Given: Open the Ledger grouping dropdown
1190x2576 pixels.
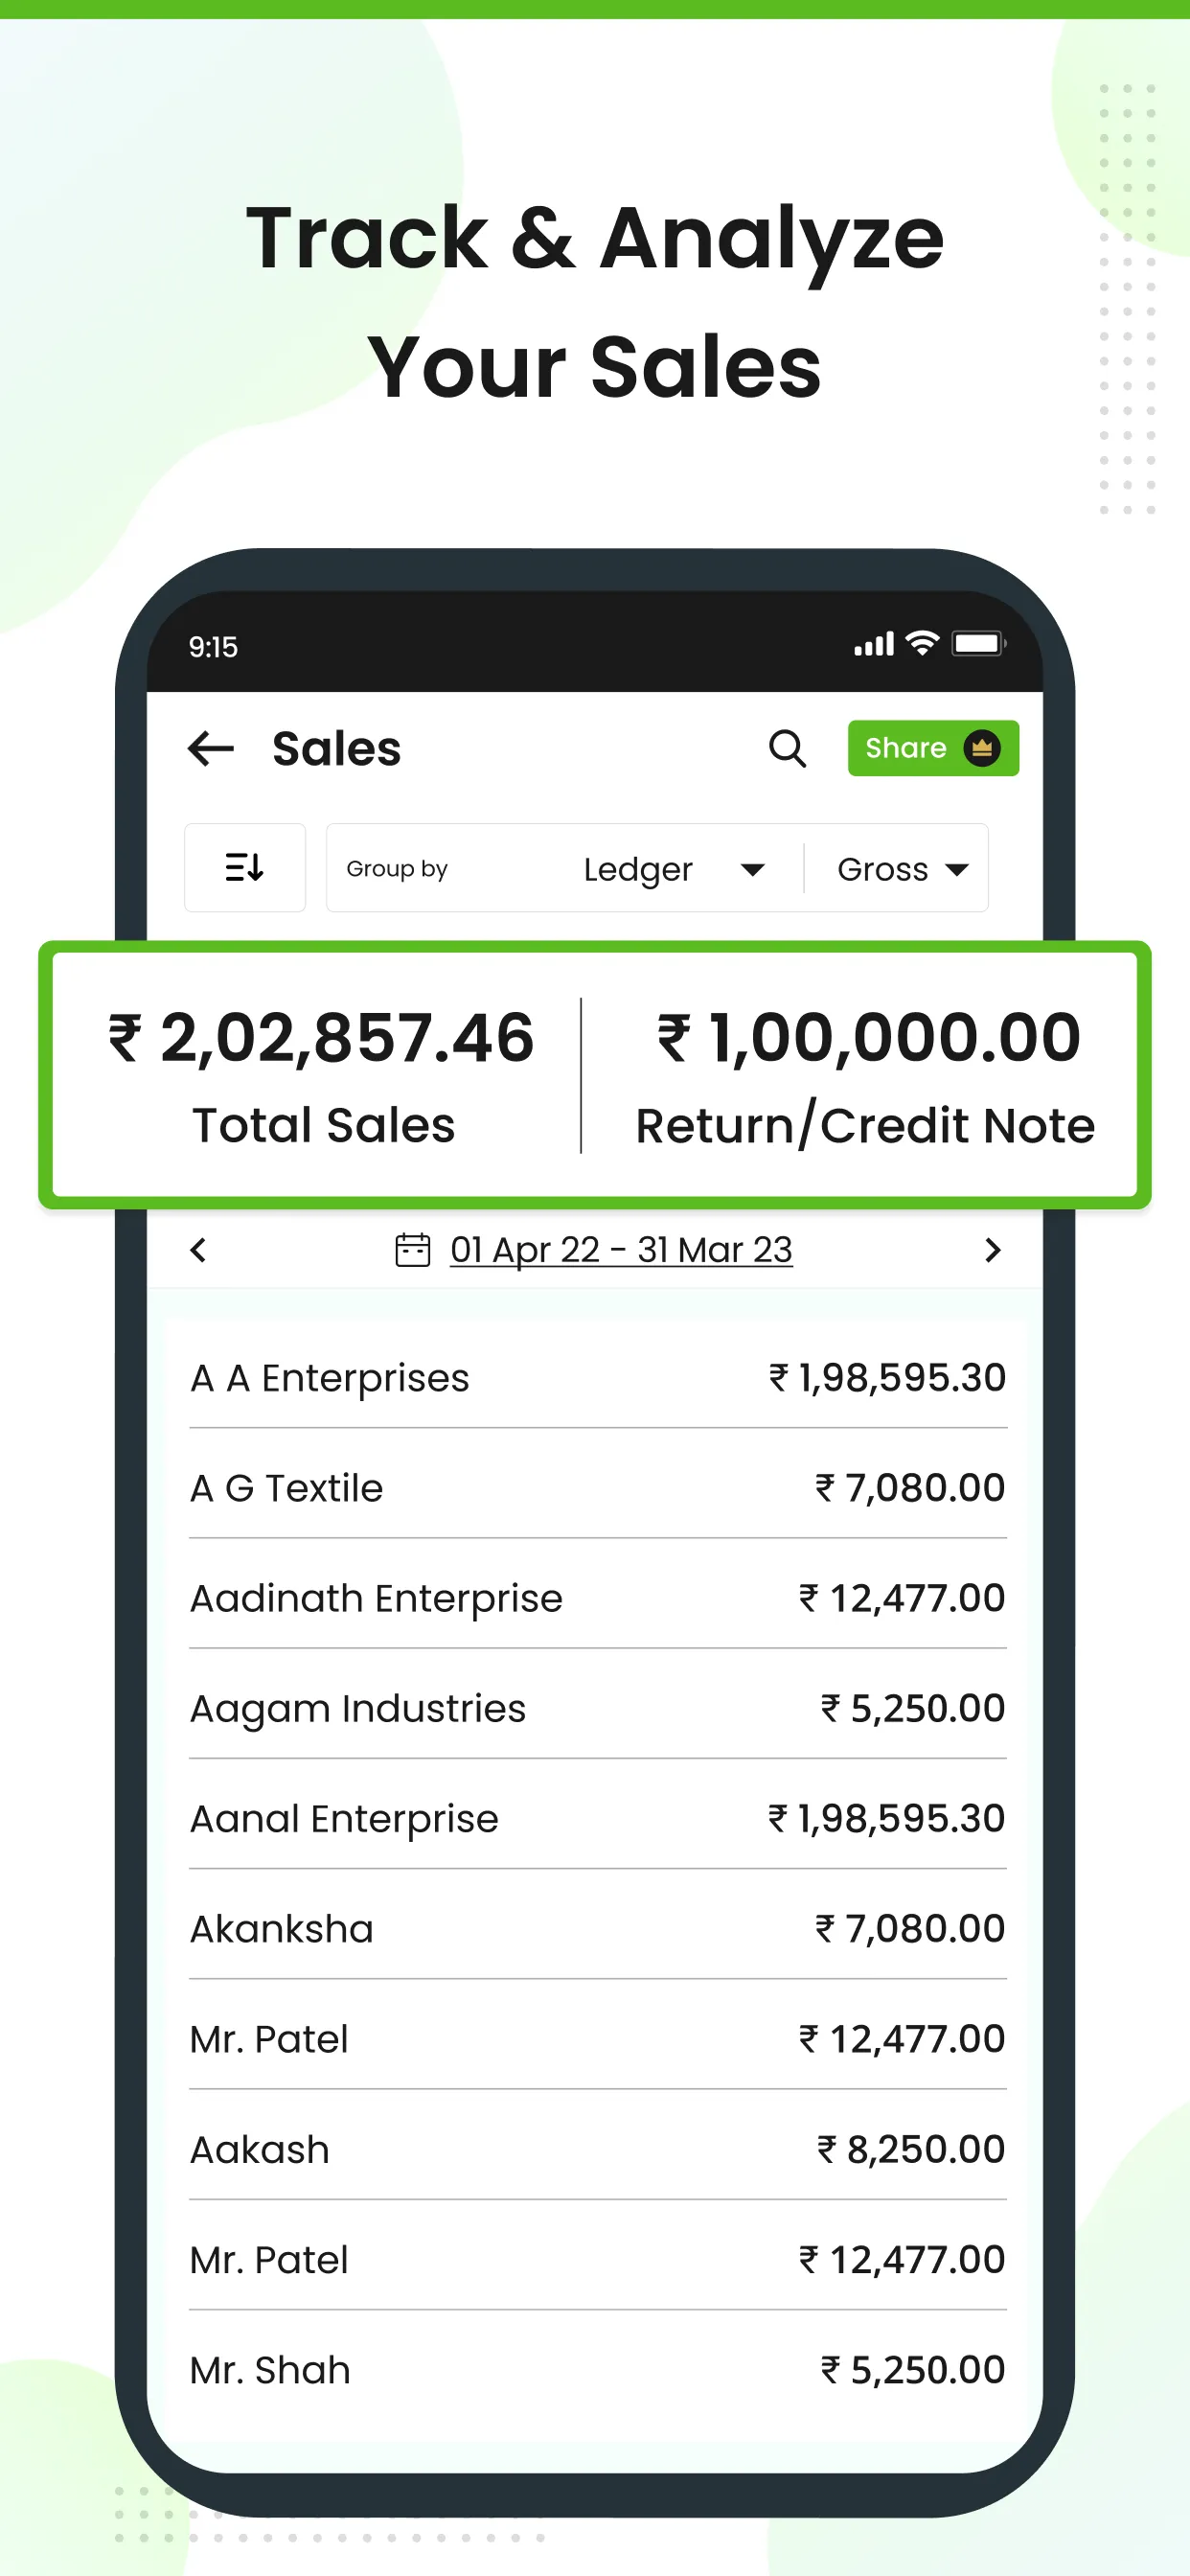Looking at the screenshot, I should tap(637, 868).
